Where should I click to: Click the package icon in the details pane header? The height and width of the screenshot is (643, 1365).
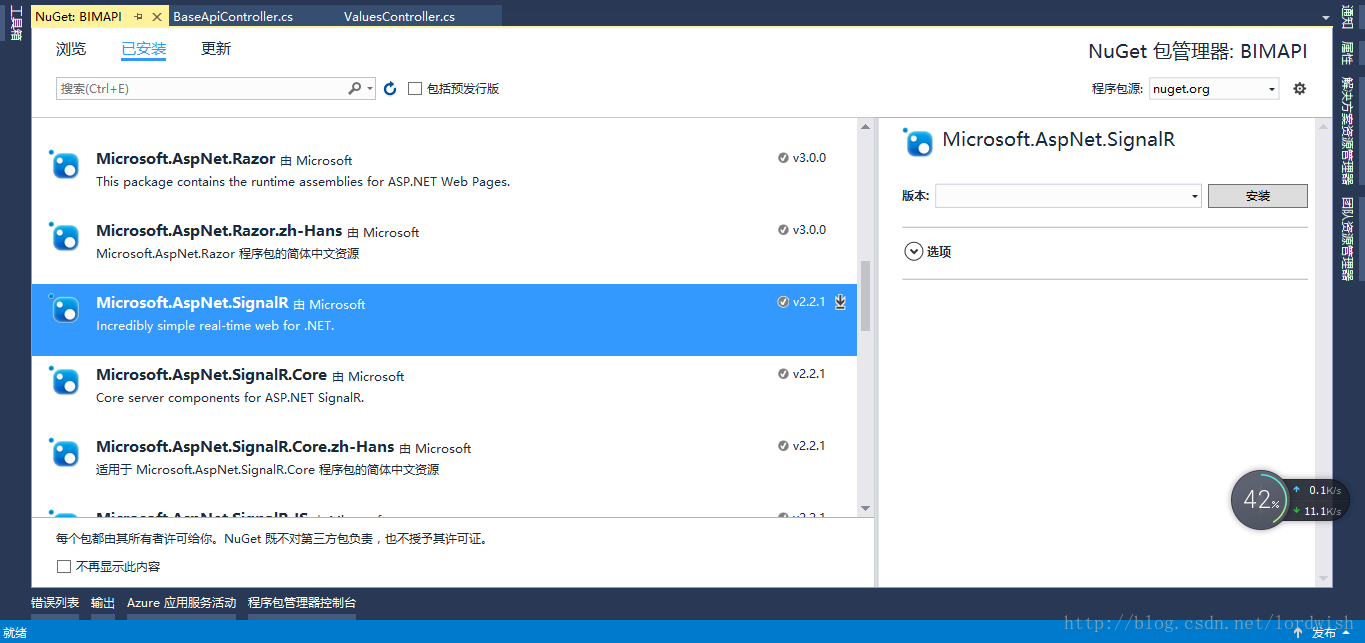(x=918, y=143)
